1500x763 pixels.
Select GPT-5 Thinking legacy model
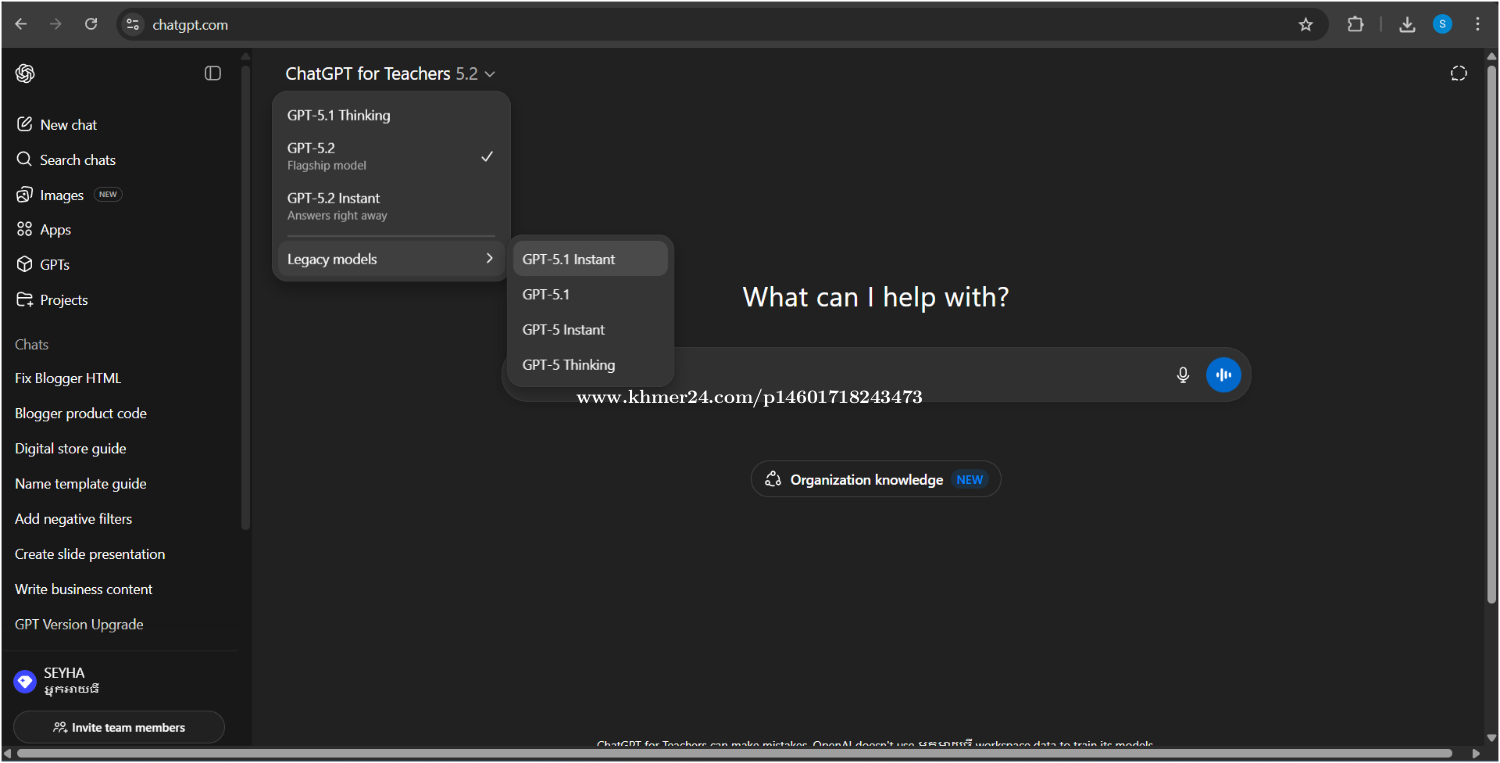pyautogui.click(x=590, y=365)
